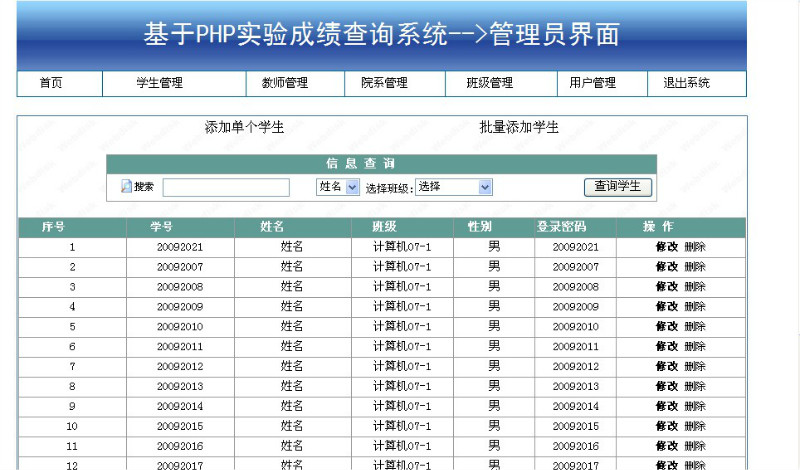
Task: Open 院系管理 menu item
Action: click(384, 83)
